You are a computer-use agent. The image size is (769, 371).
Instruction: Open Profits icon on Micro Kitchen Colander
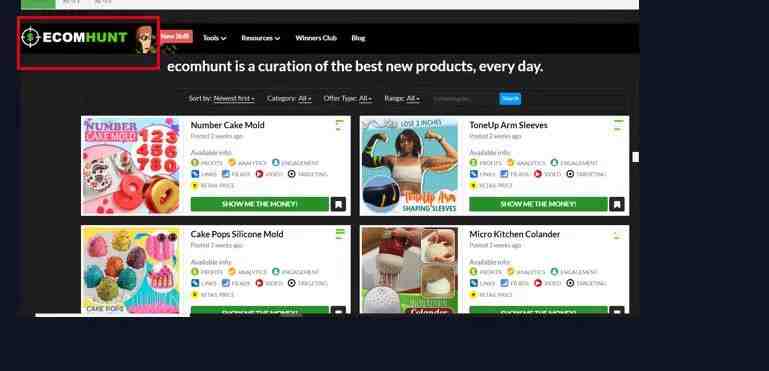point(473,271)
